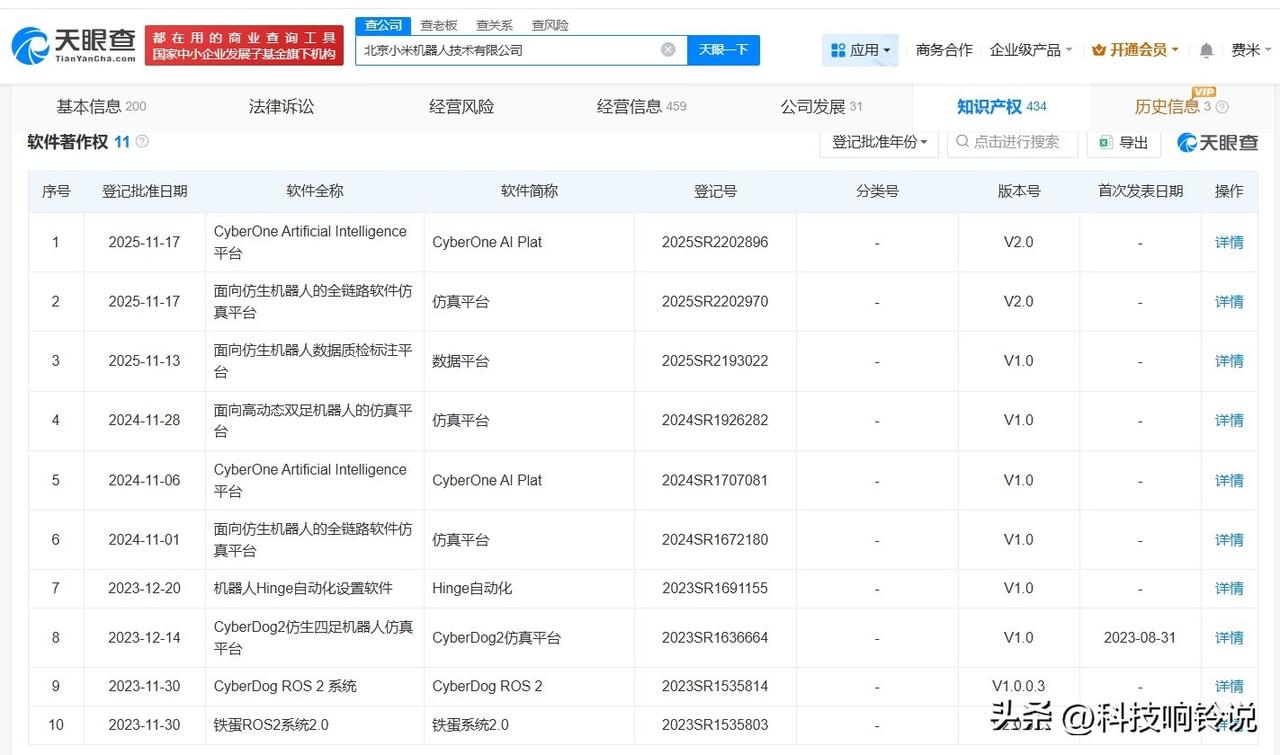This screenshot has height=755, width=1280.
Task: Open the 历史信息 VIP tab
Action: click(1181, 107)
